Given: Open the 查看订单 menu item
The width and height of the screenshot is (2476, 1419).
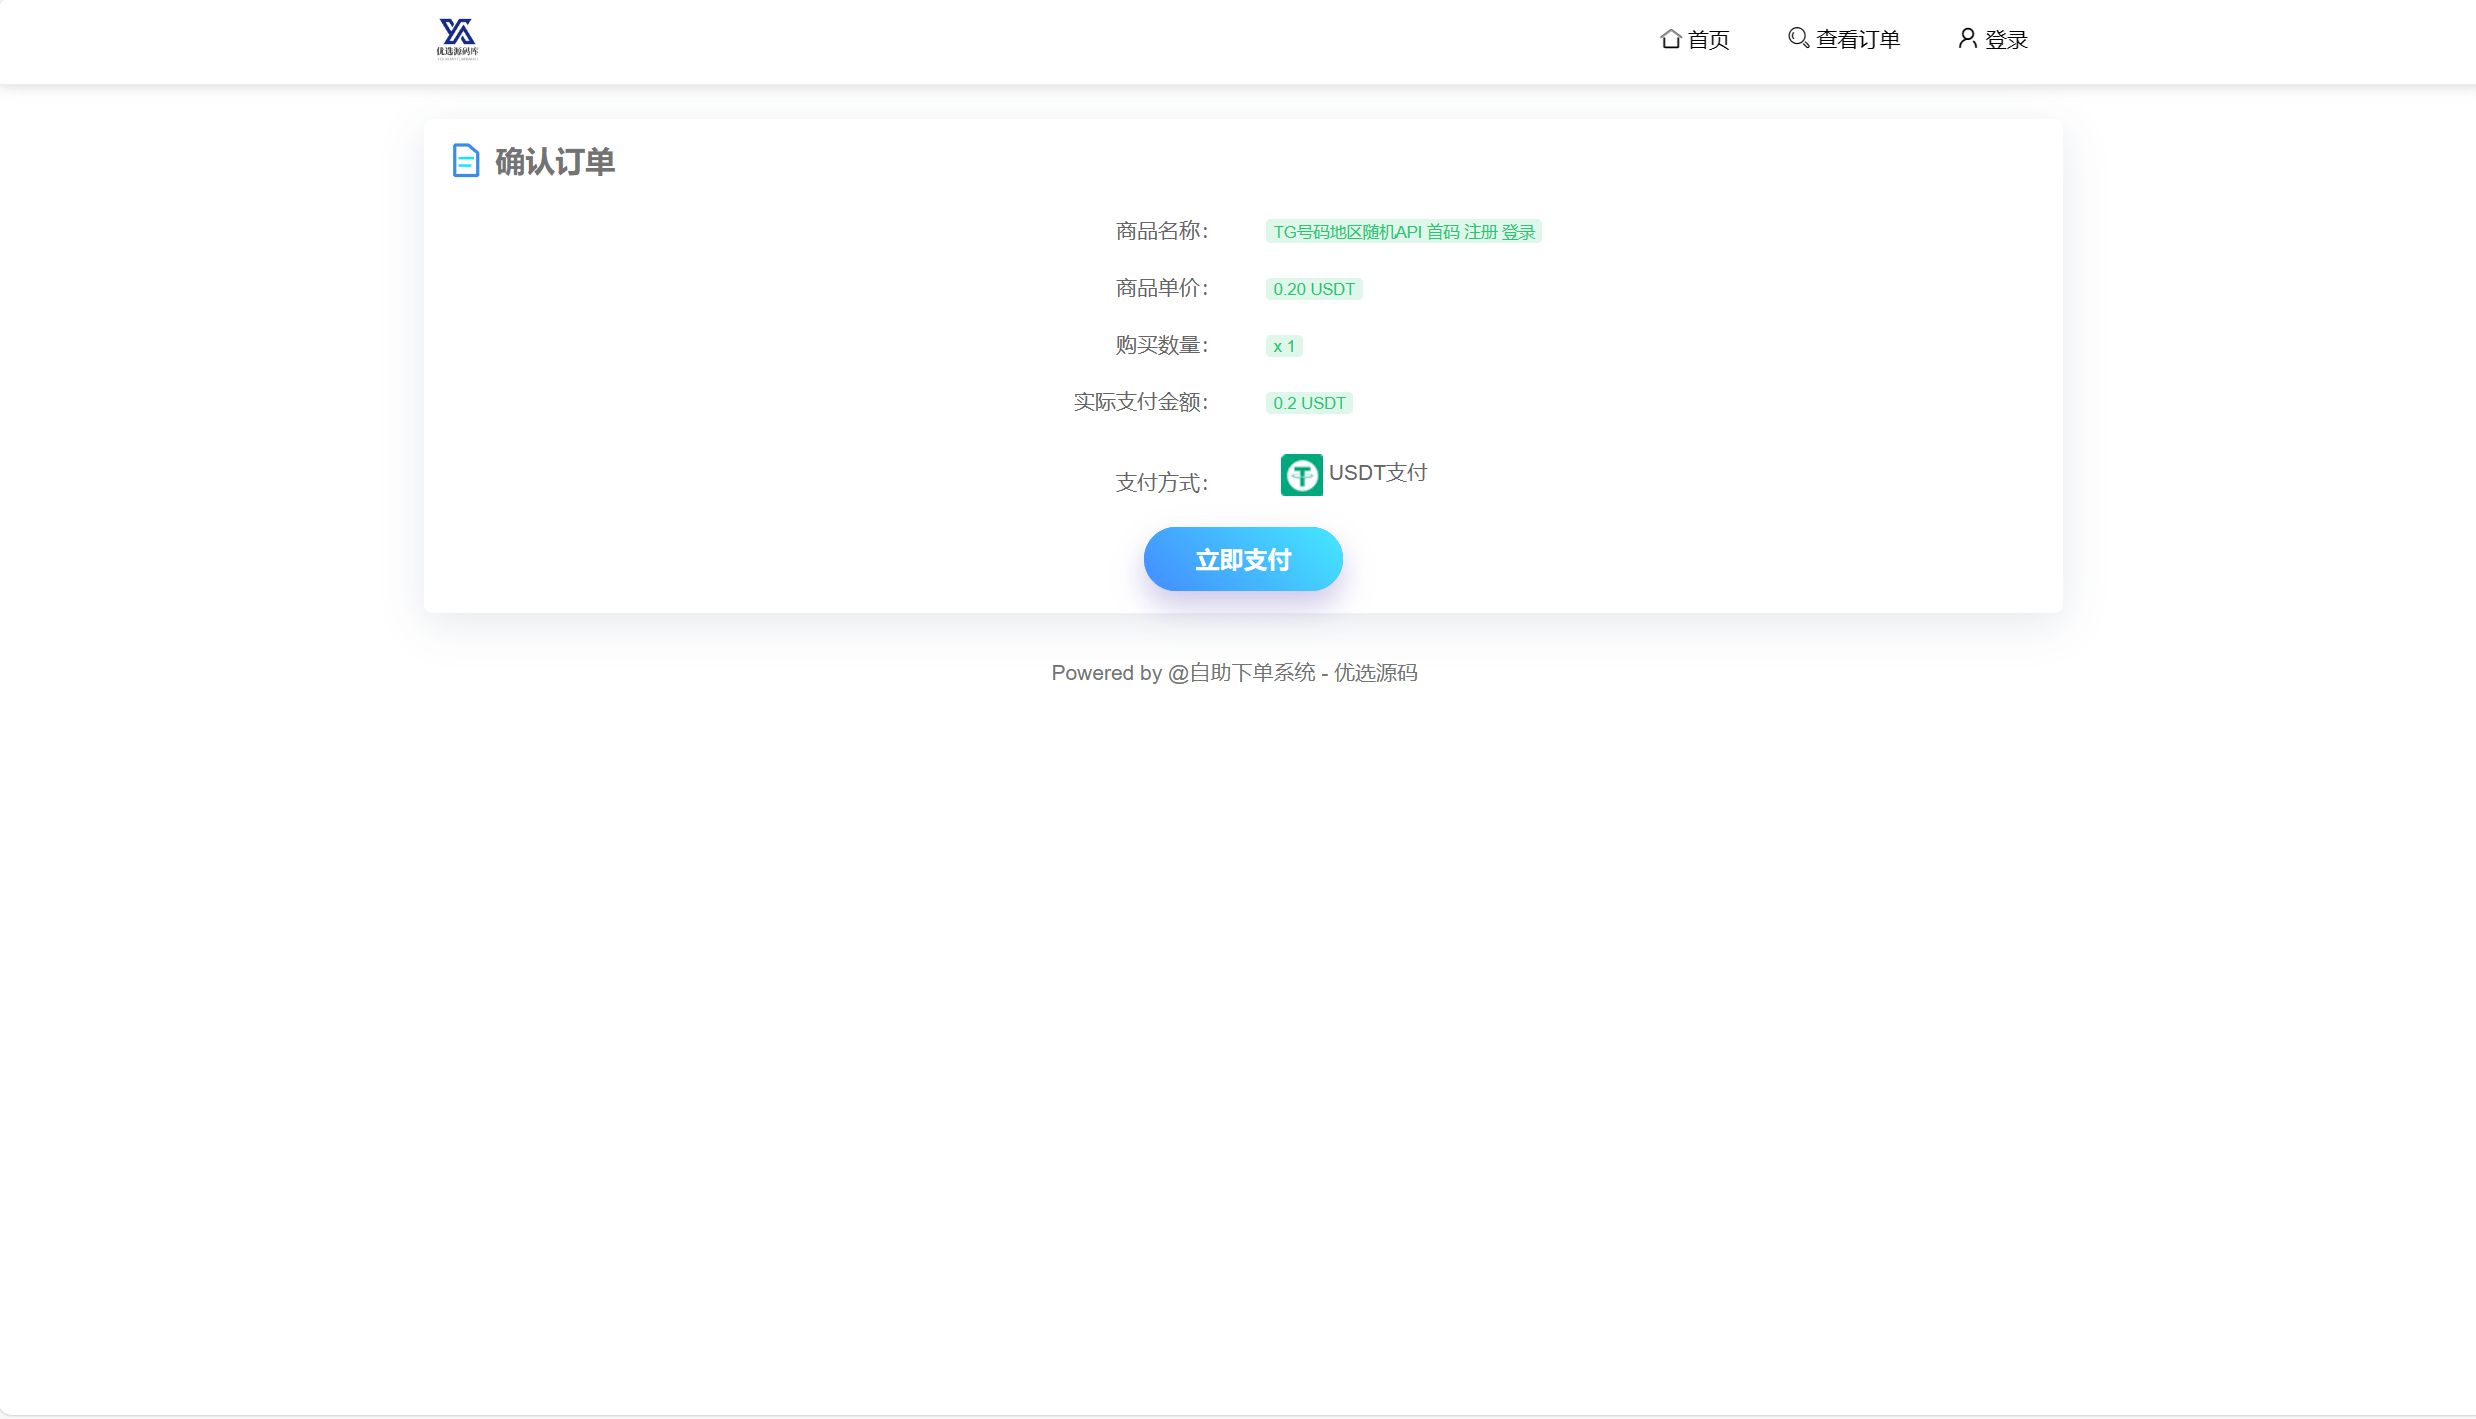Looking at the screenshot, I should [x=1857, y=40].
